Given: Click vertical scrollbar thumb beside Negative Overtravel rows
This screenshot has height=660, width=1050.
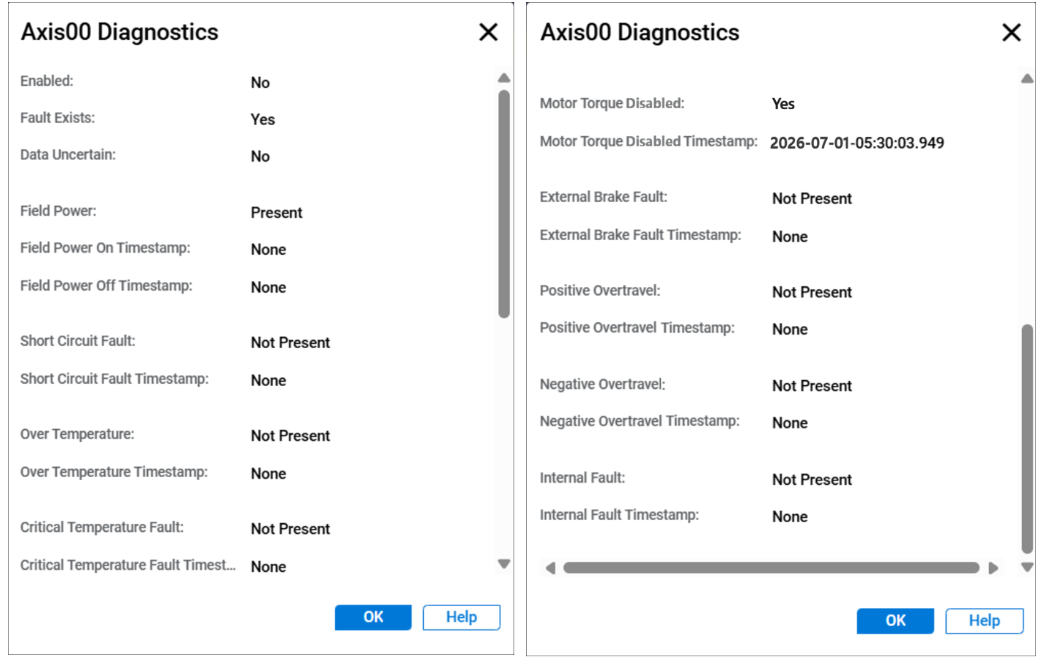Looking at the screenshot, I should click(x=1027, y=439).
